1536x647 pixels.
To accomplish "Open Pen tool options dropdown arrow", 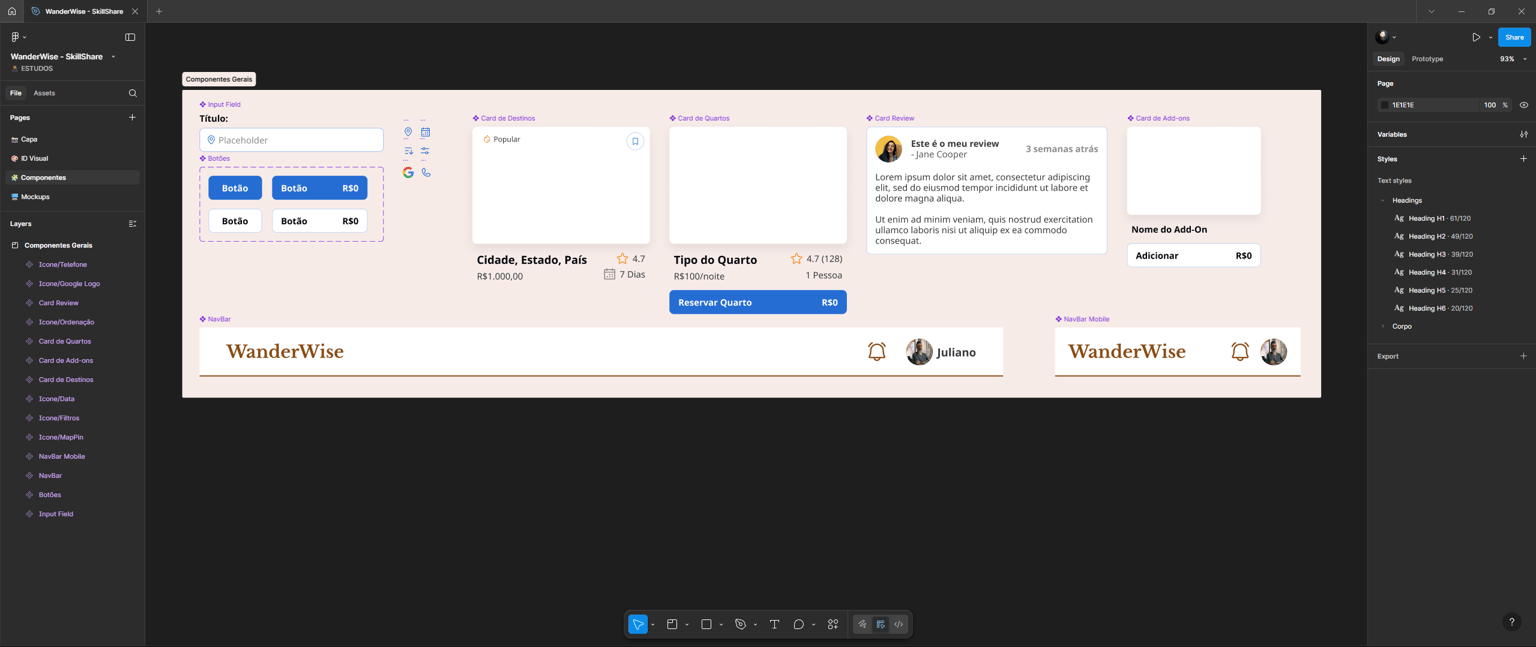I will point(755,625).
